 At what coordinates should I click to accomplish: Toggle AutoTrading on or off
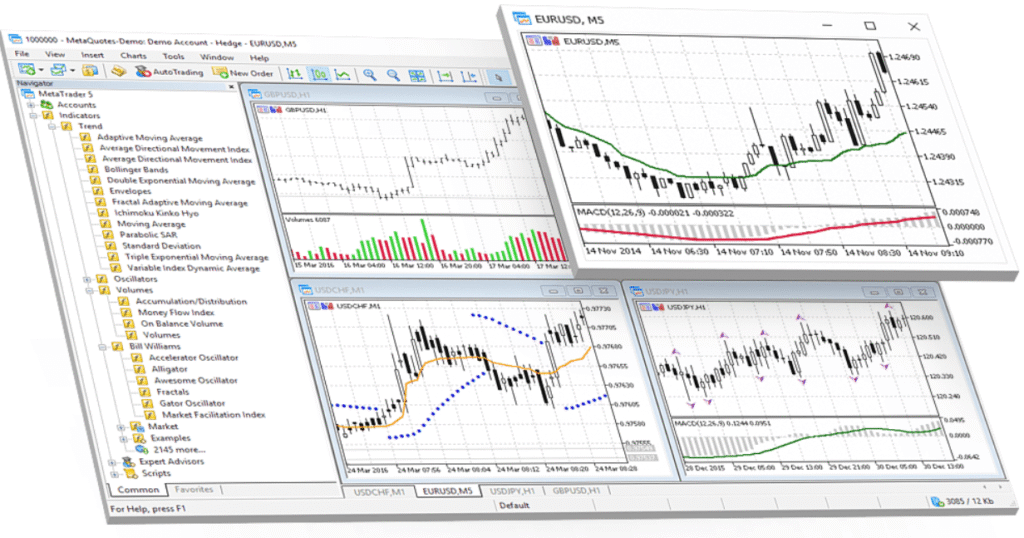tap(168, 72)
